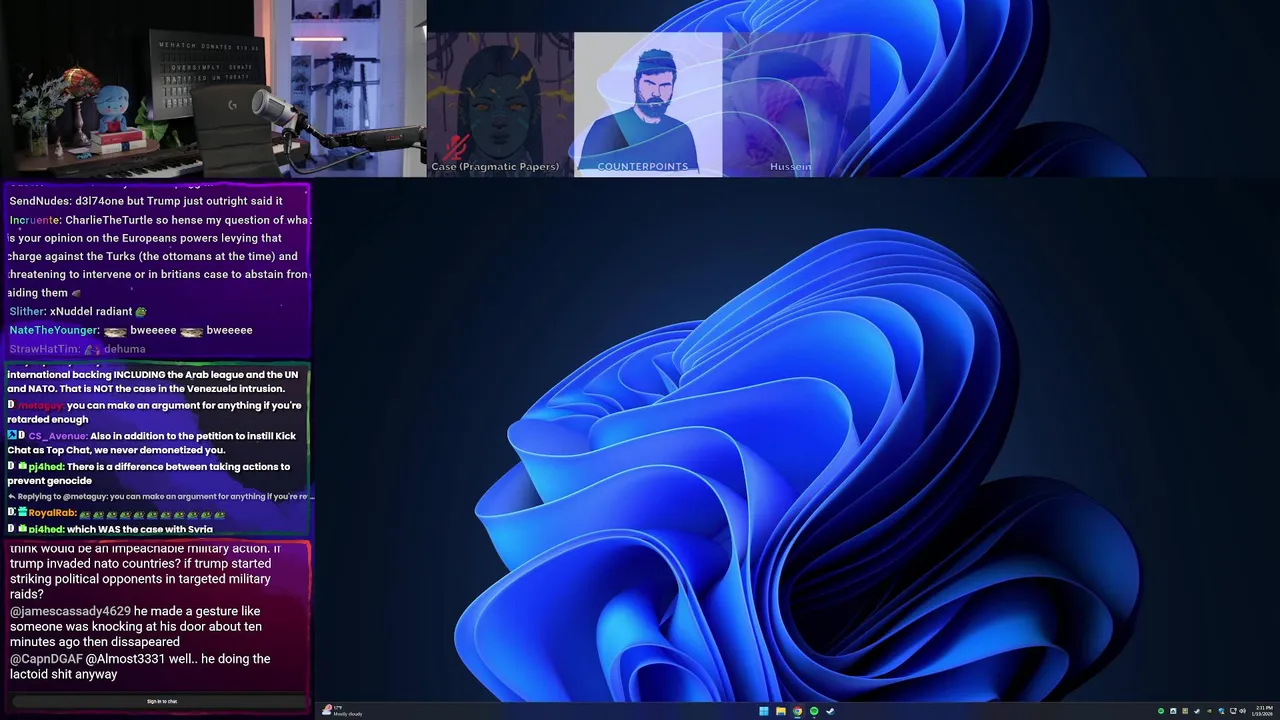
Task: Click the taskbar clock showing 2:31 PM
Action: 1264,711
